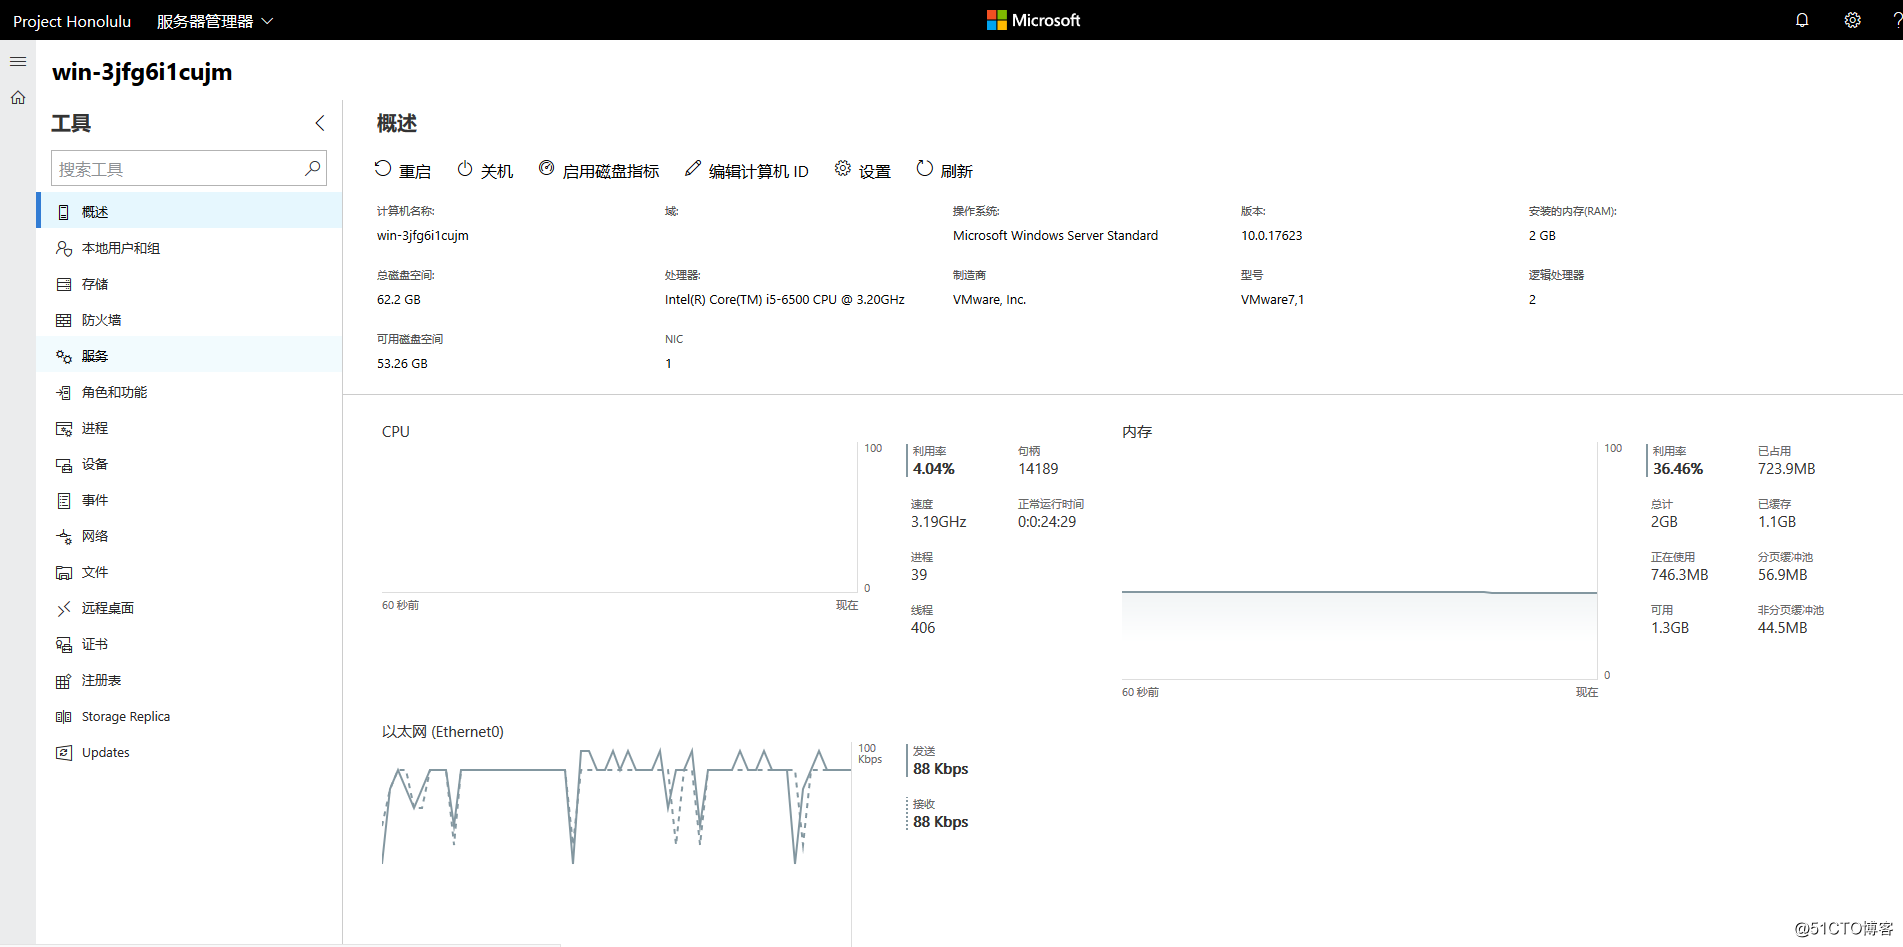Expand the 服务器管理器 dropdown
1903x947 pixels.
pos(215,21)
